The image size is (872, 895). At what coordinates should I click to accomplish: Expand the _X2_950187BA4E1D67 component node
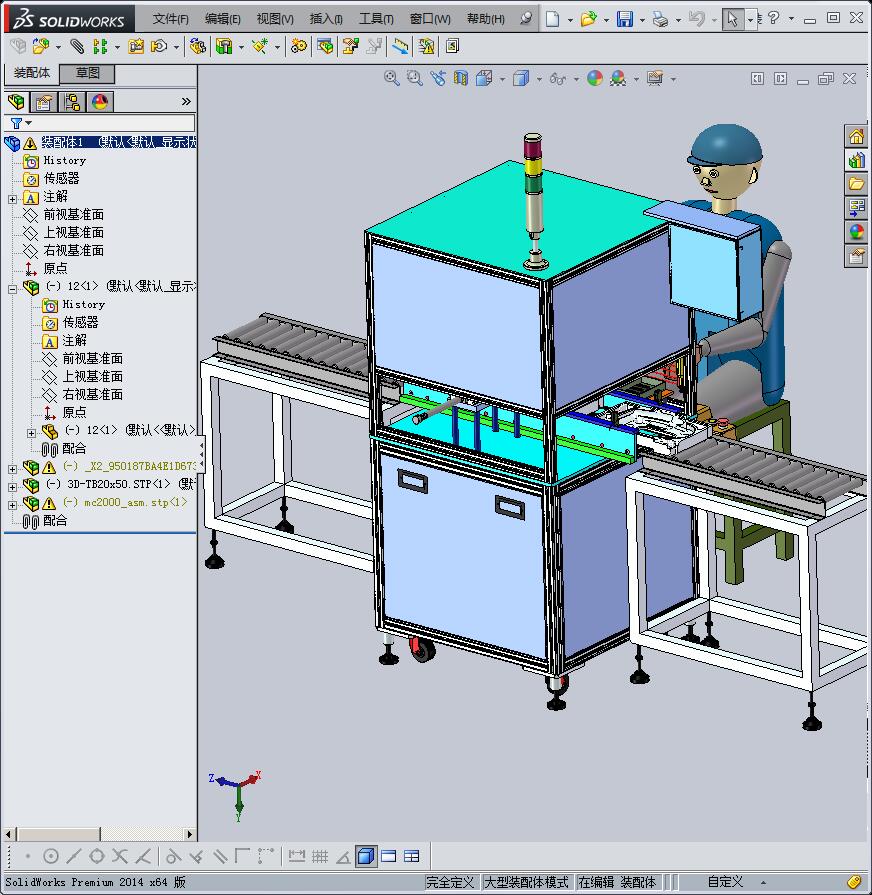12,469
